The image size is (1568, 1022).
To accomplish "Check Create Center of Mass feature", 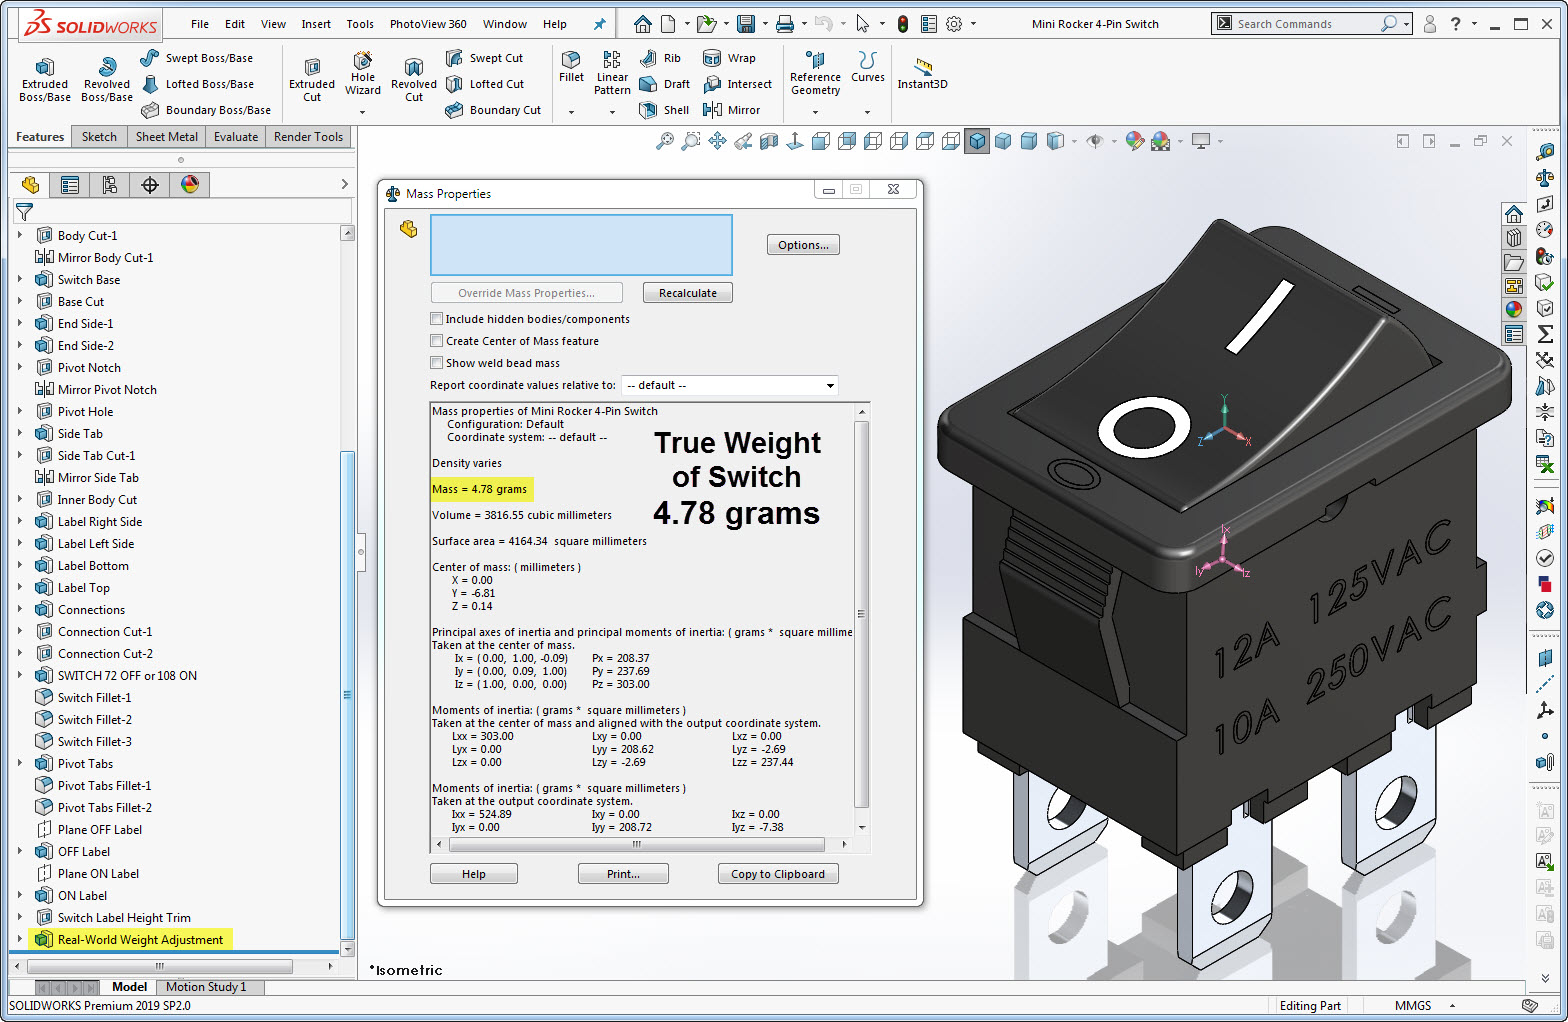I will coord(437,341).
